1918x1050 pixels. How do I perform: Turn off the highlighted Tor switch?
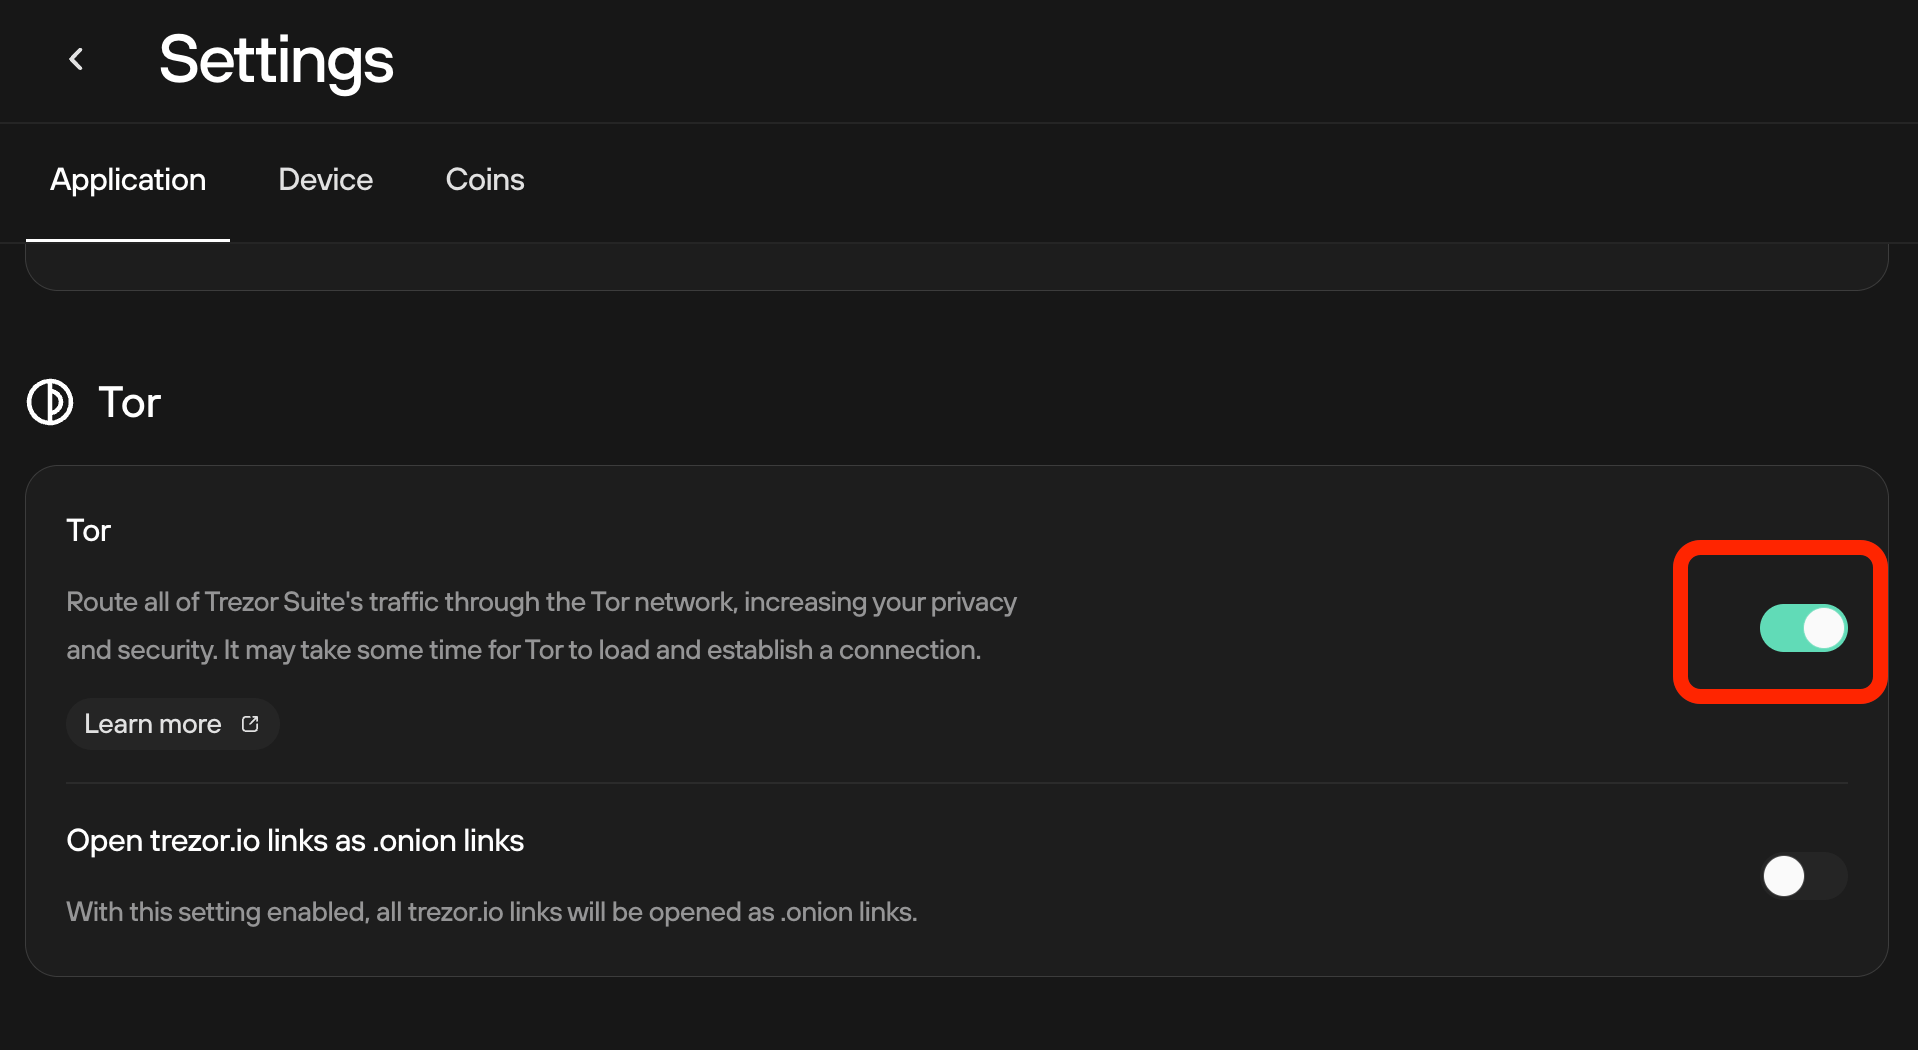(x=1802, y=627)
